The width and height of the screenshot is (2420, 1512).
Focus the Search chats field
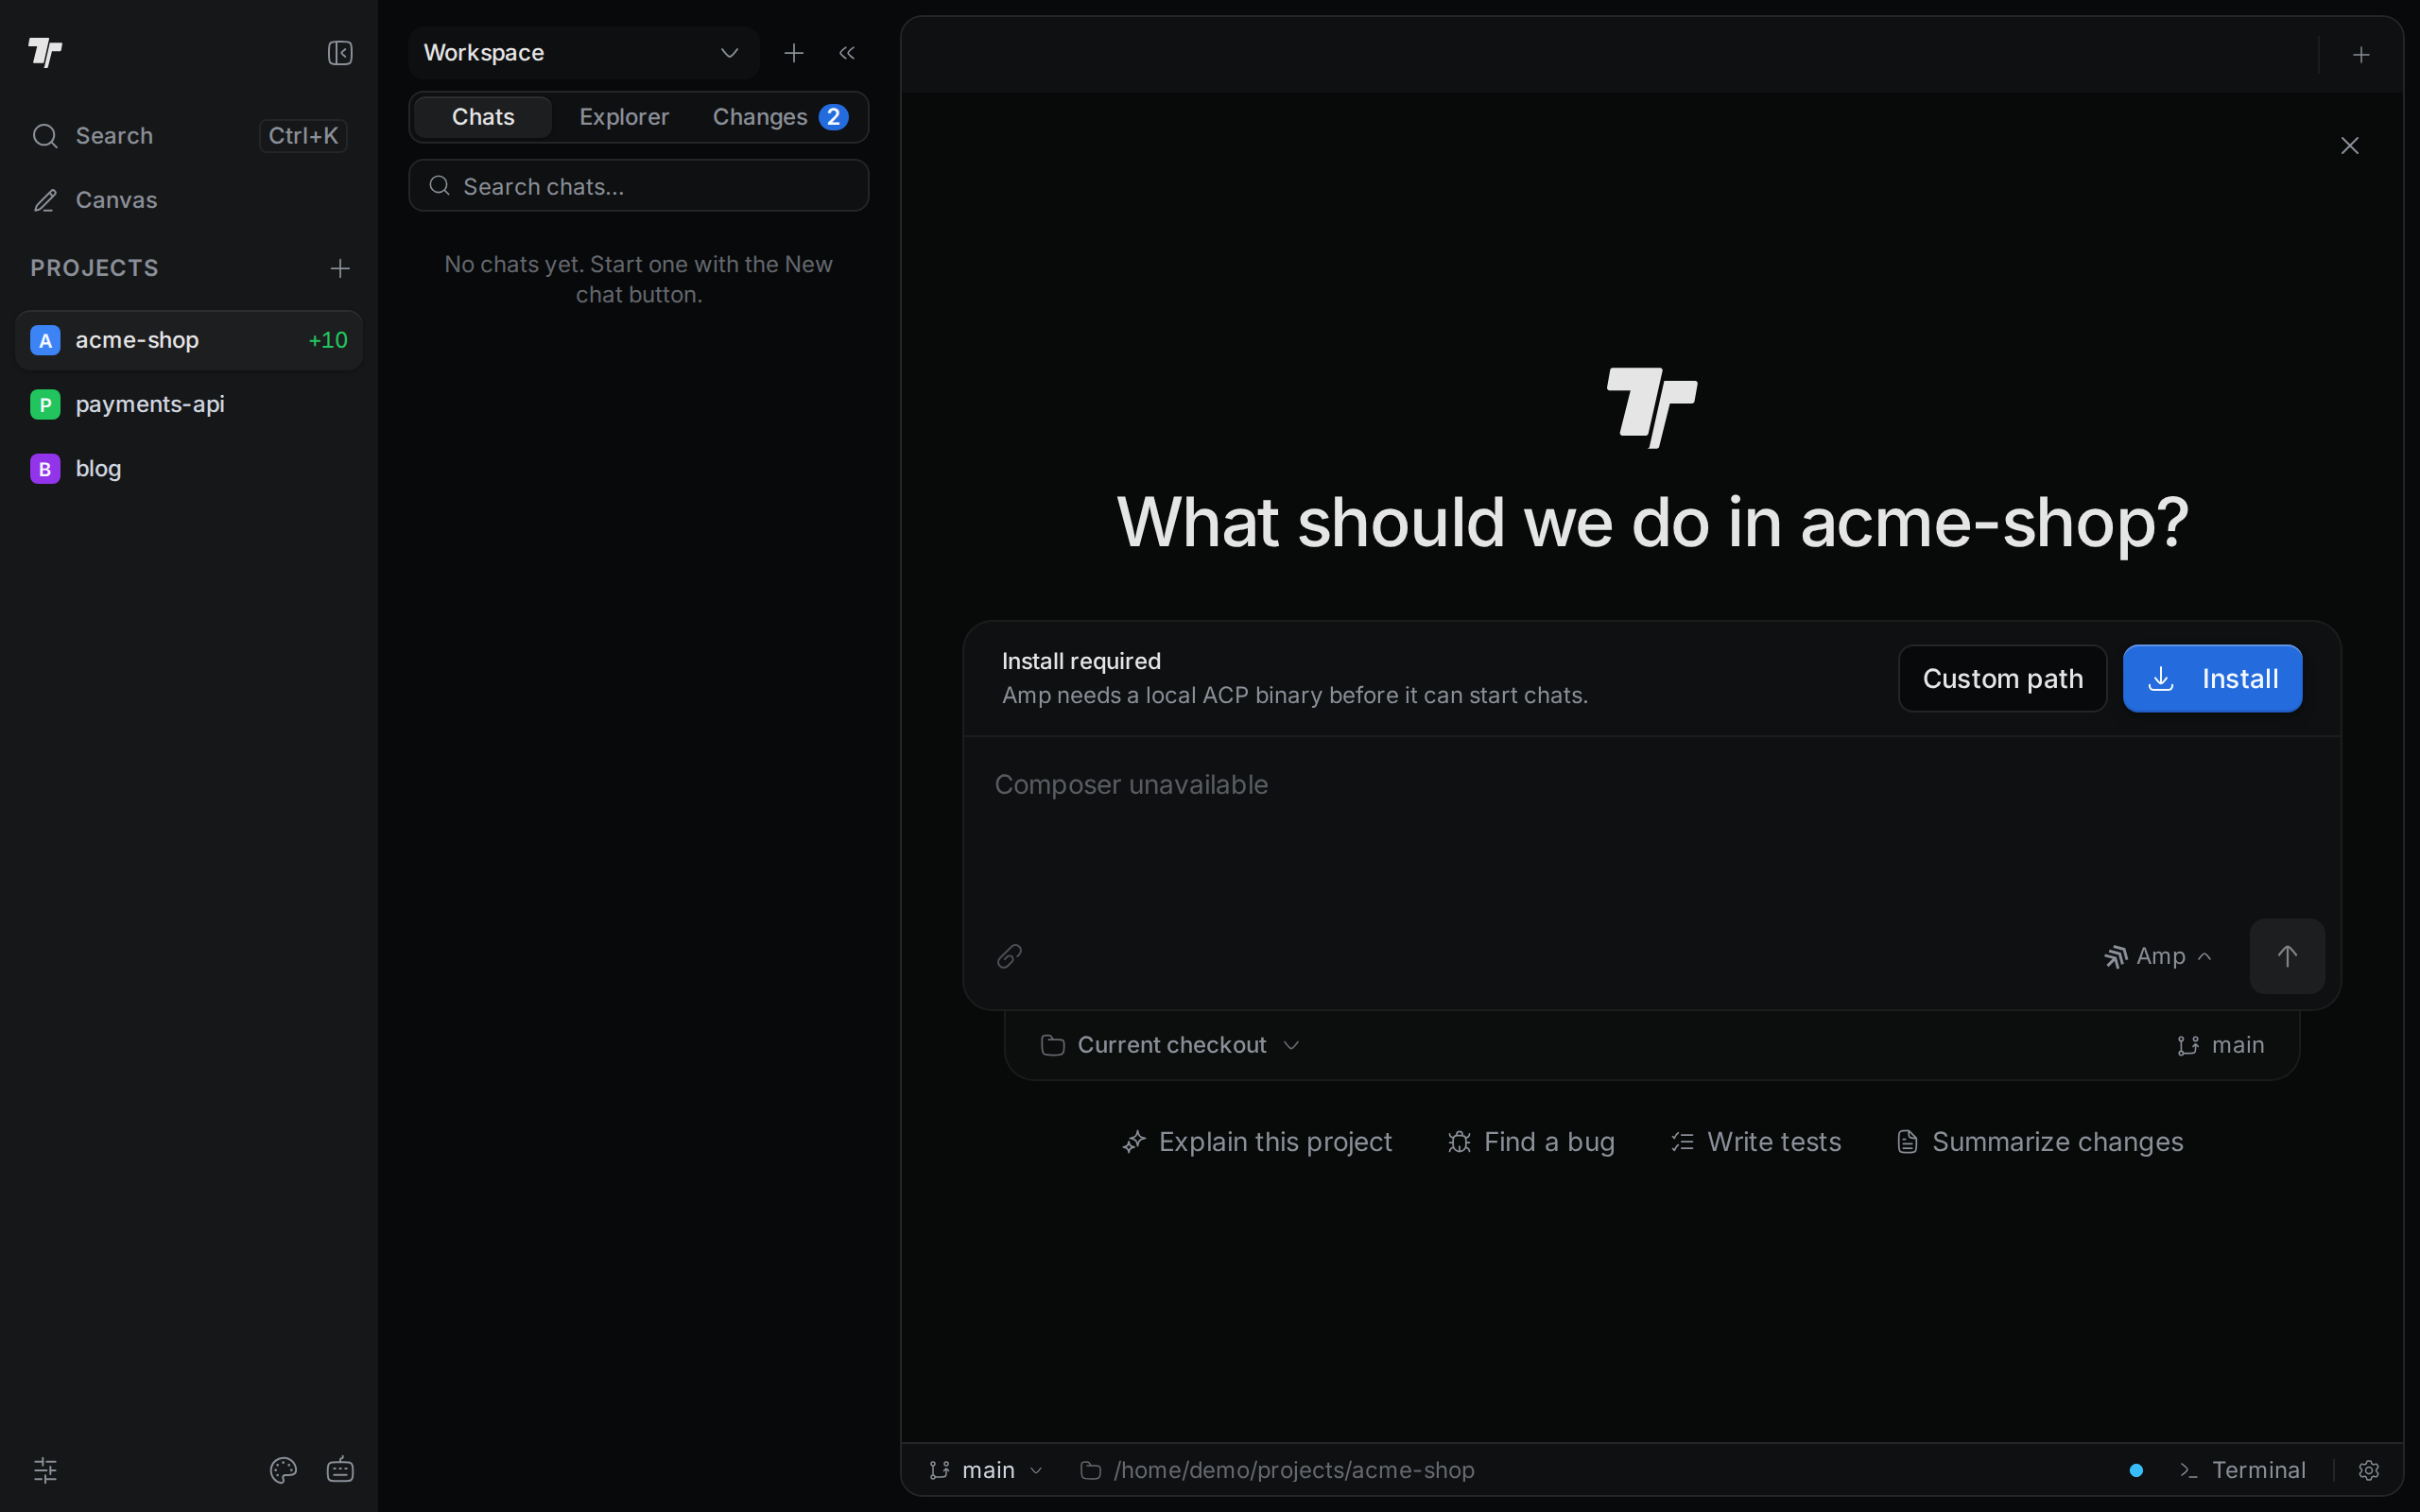tap(639, 186)
